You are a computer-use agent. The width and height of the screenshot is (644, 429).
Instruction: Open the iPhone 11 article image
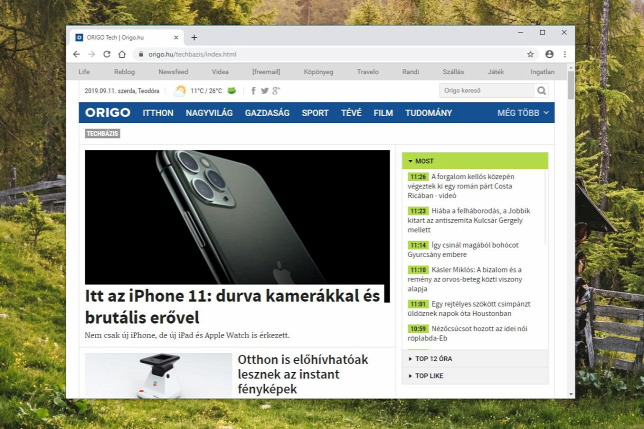click(237, 217)
